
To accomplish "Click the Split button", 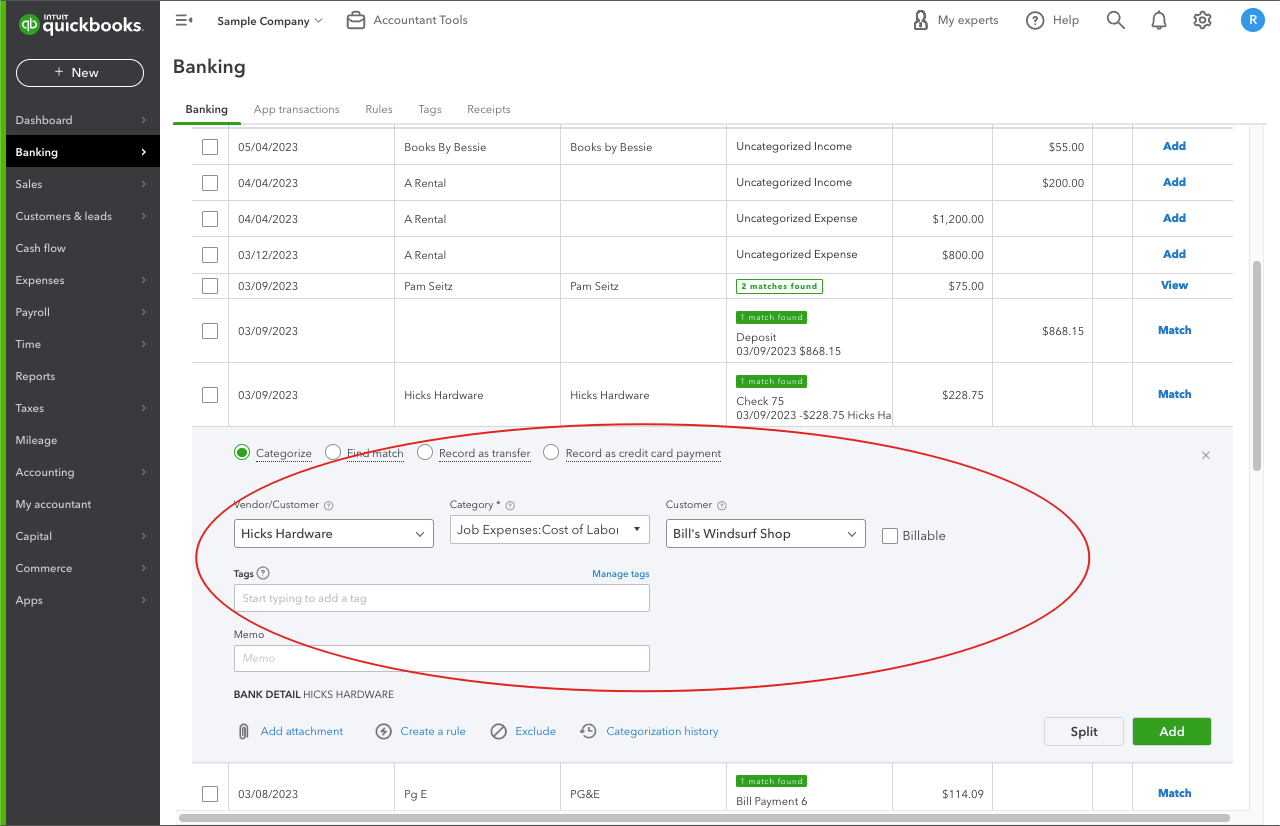I will pyautogui.click(x=1084, y=732).
